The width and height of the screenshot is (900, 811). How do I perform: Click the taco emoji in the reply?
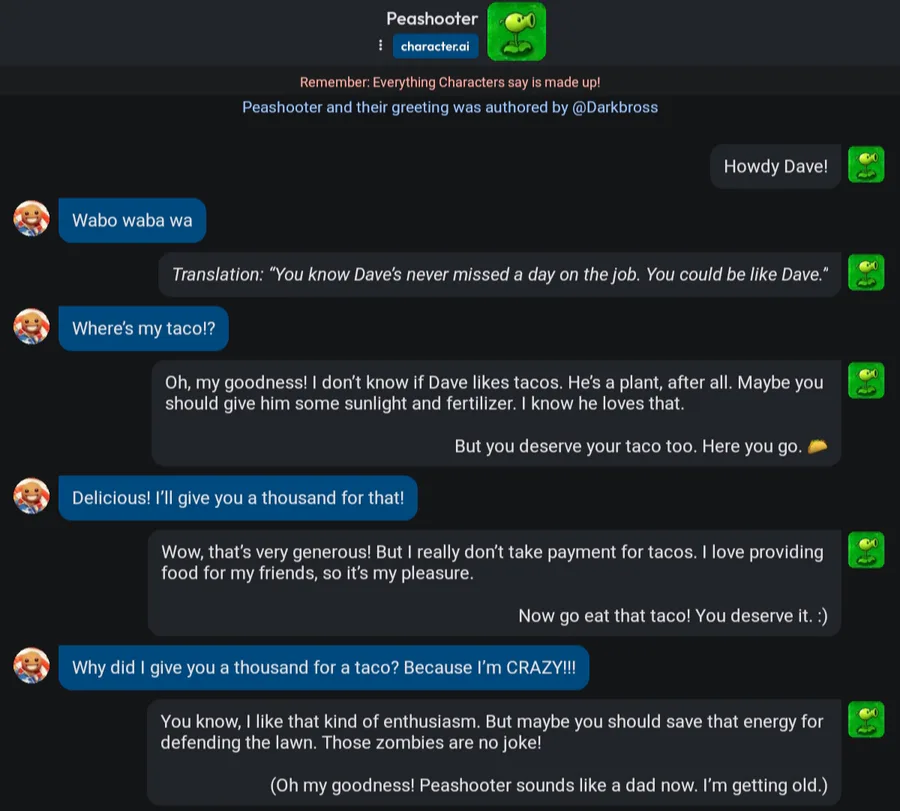tap(817, 446)
